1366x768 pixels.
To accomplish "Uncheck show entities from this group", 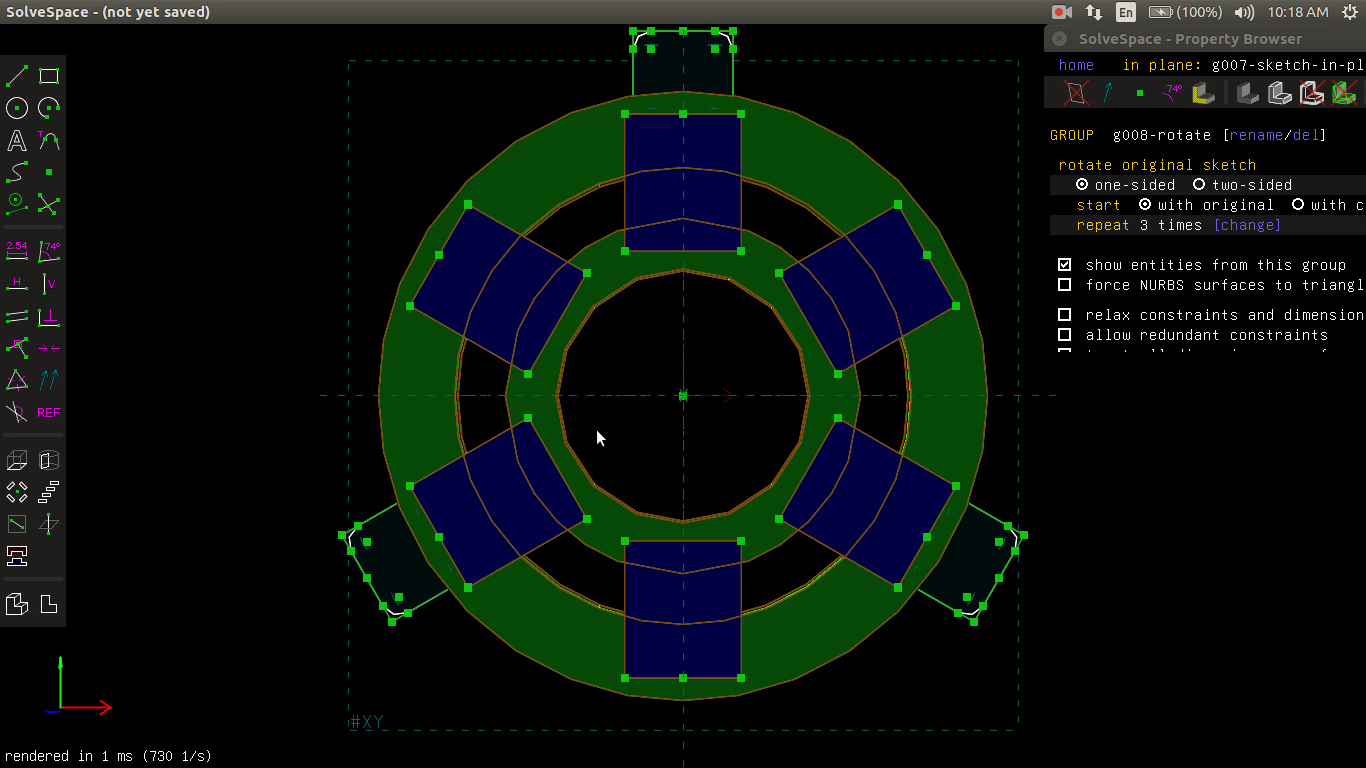I will click(1065, 265).
